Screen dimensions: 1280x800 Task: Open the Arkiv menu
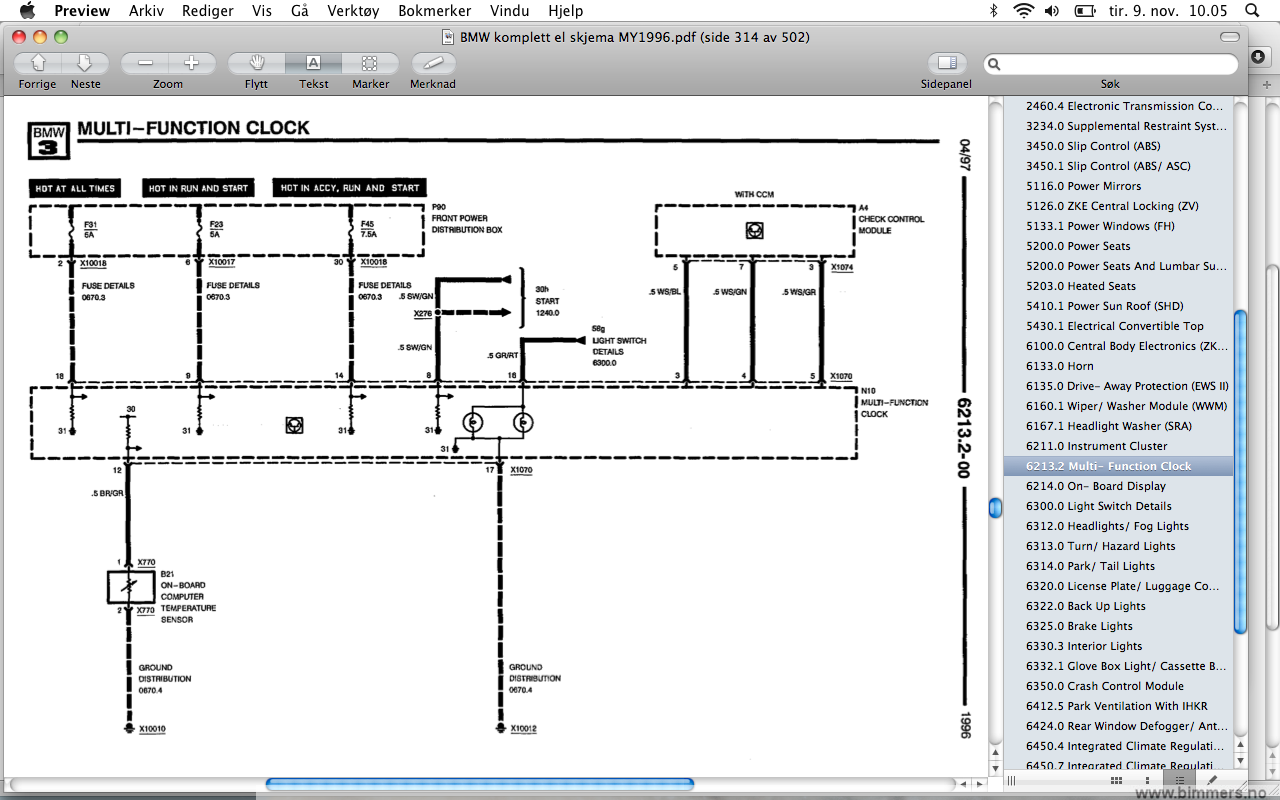(148, 10)
